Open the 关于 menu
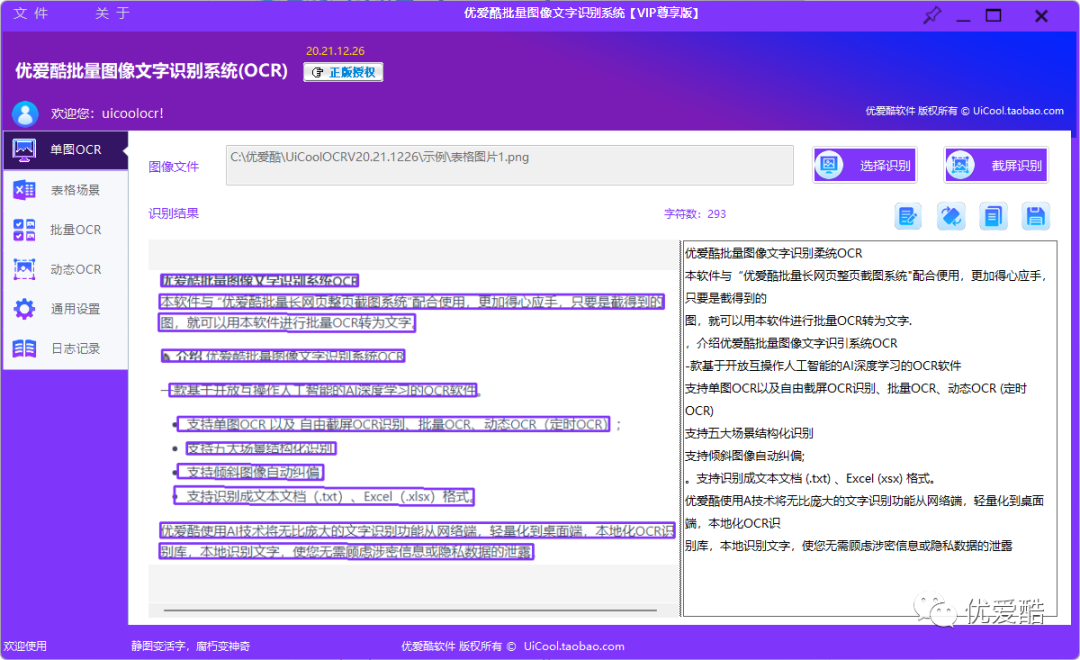 (x=112, y=13)
